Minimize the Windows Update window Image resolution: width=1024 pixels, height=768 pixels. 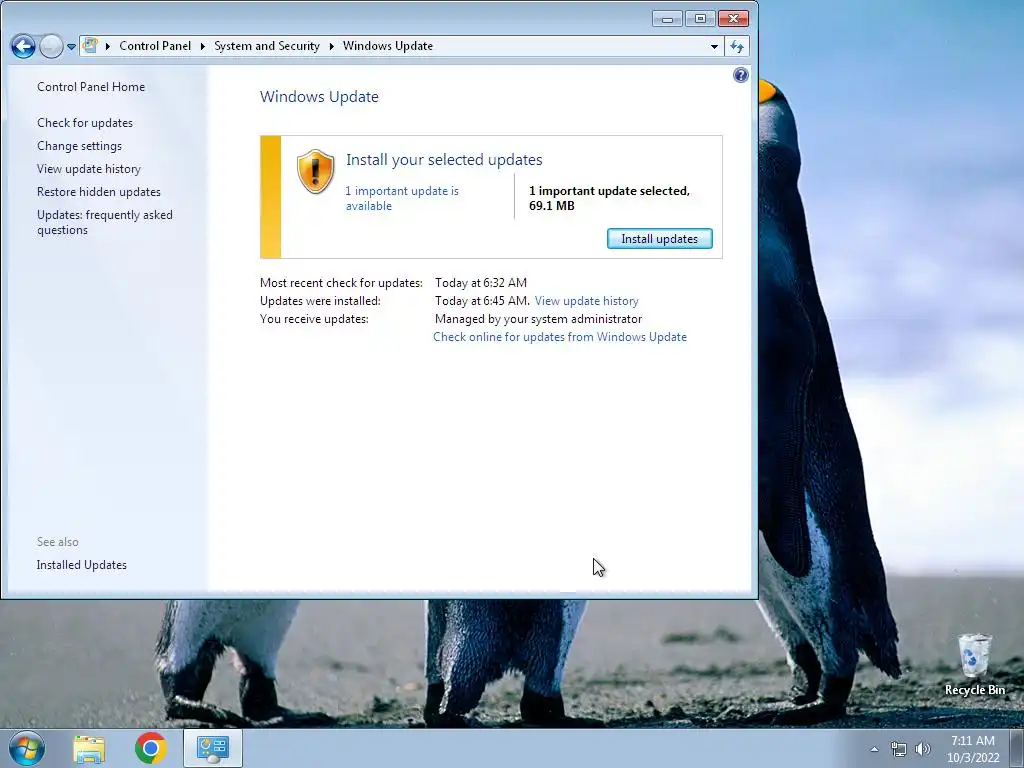[x=667, y=19]
